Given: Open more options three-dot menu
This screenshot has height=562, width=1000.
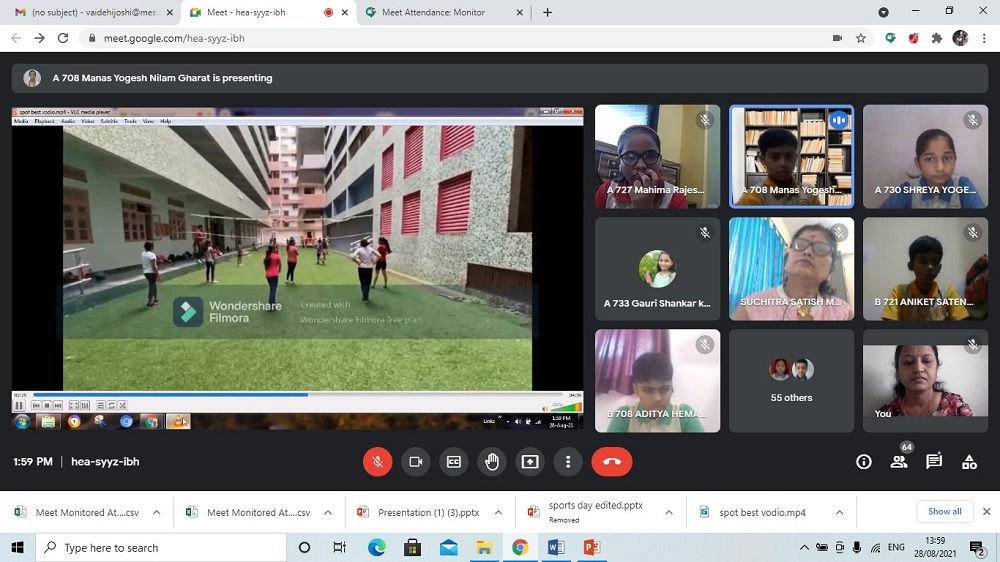Looking at the screenshot, I should pyautogui.click(x=568, y=462).
